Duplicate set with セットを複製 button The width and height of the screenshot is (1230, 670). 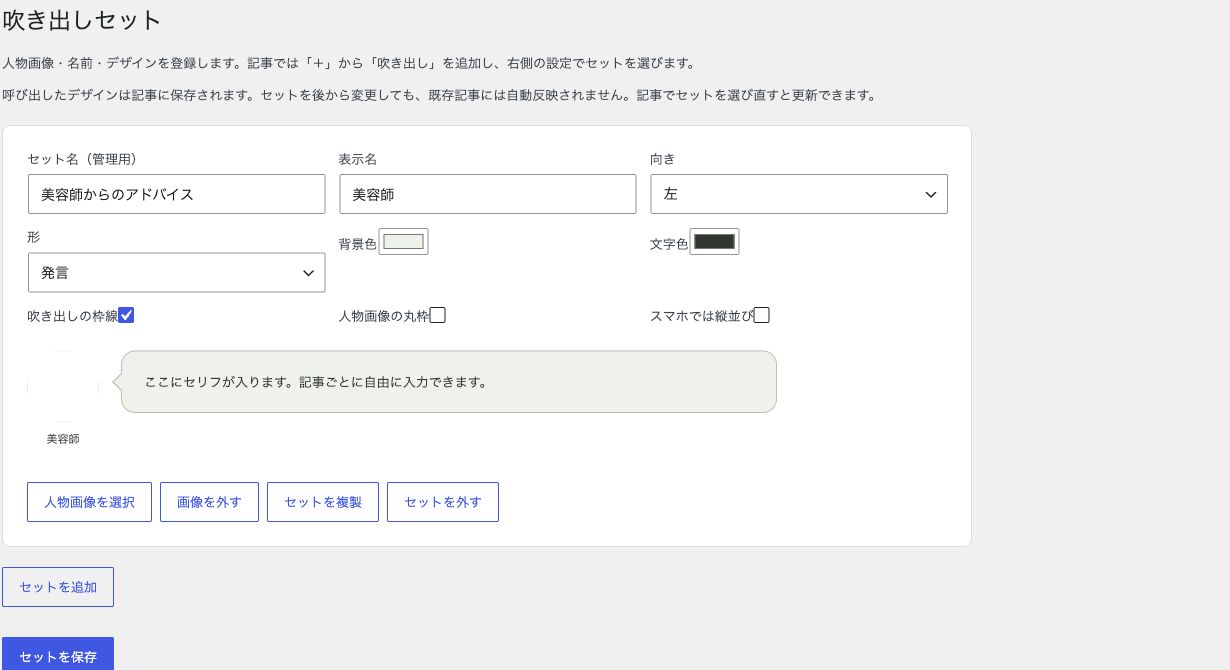[323, 502]
